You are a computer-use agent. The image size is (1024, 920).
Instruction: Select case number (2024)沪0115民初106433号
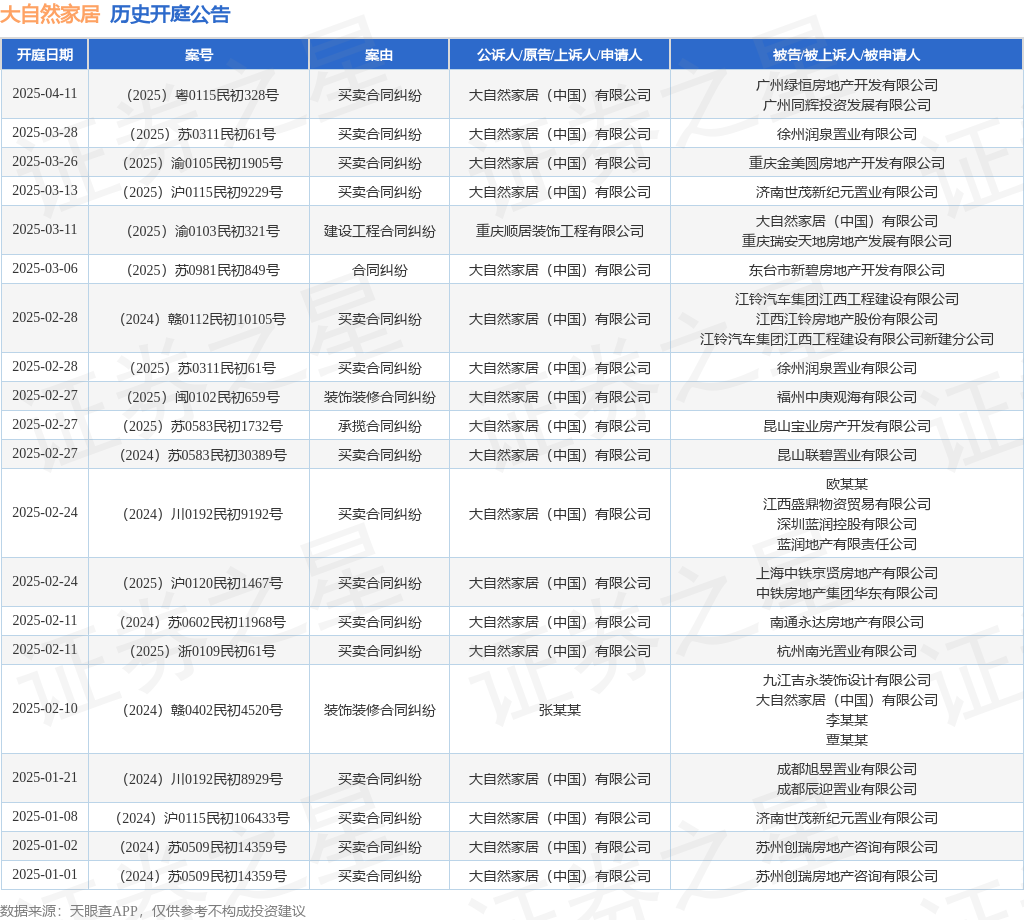(x=202, y=819)
